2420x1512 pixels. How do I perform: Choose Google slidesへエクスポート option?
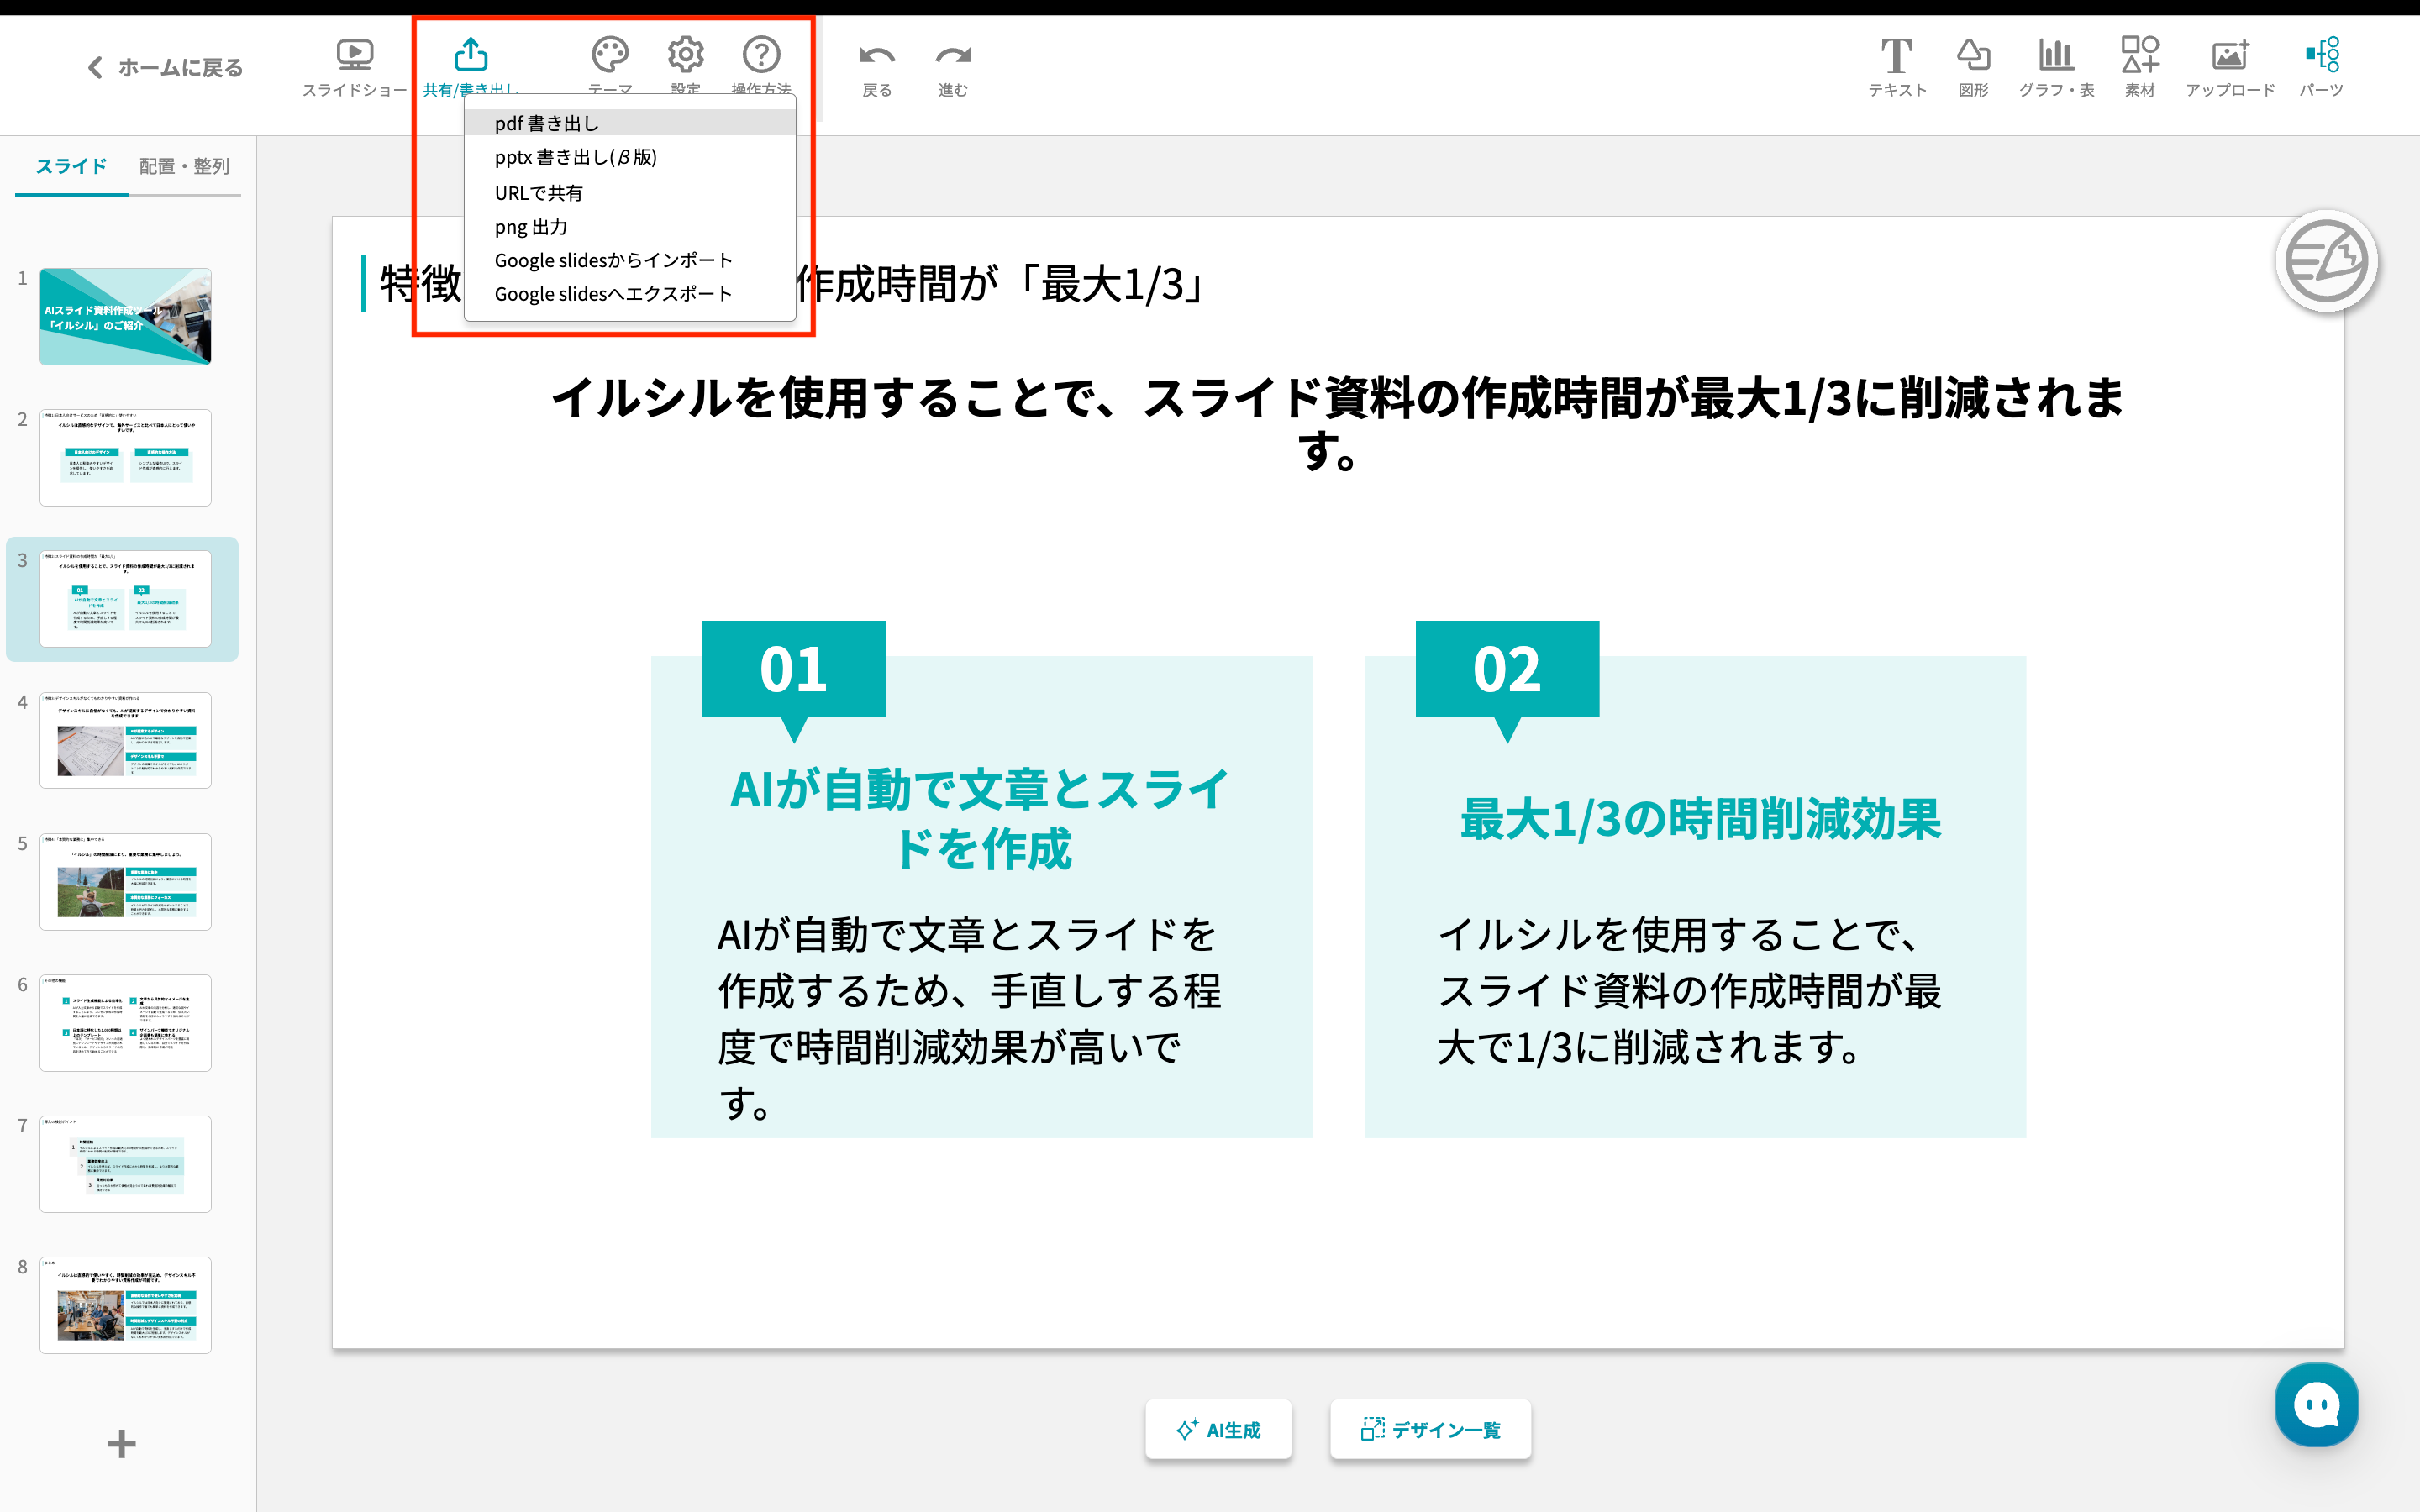pyautogui.click(x=613, y=294)
